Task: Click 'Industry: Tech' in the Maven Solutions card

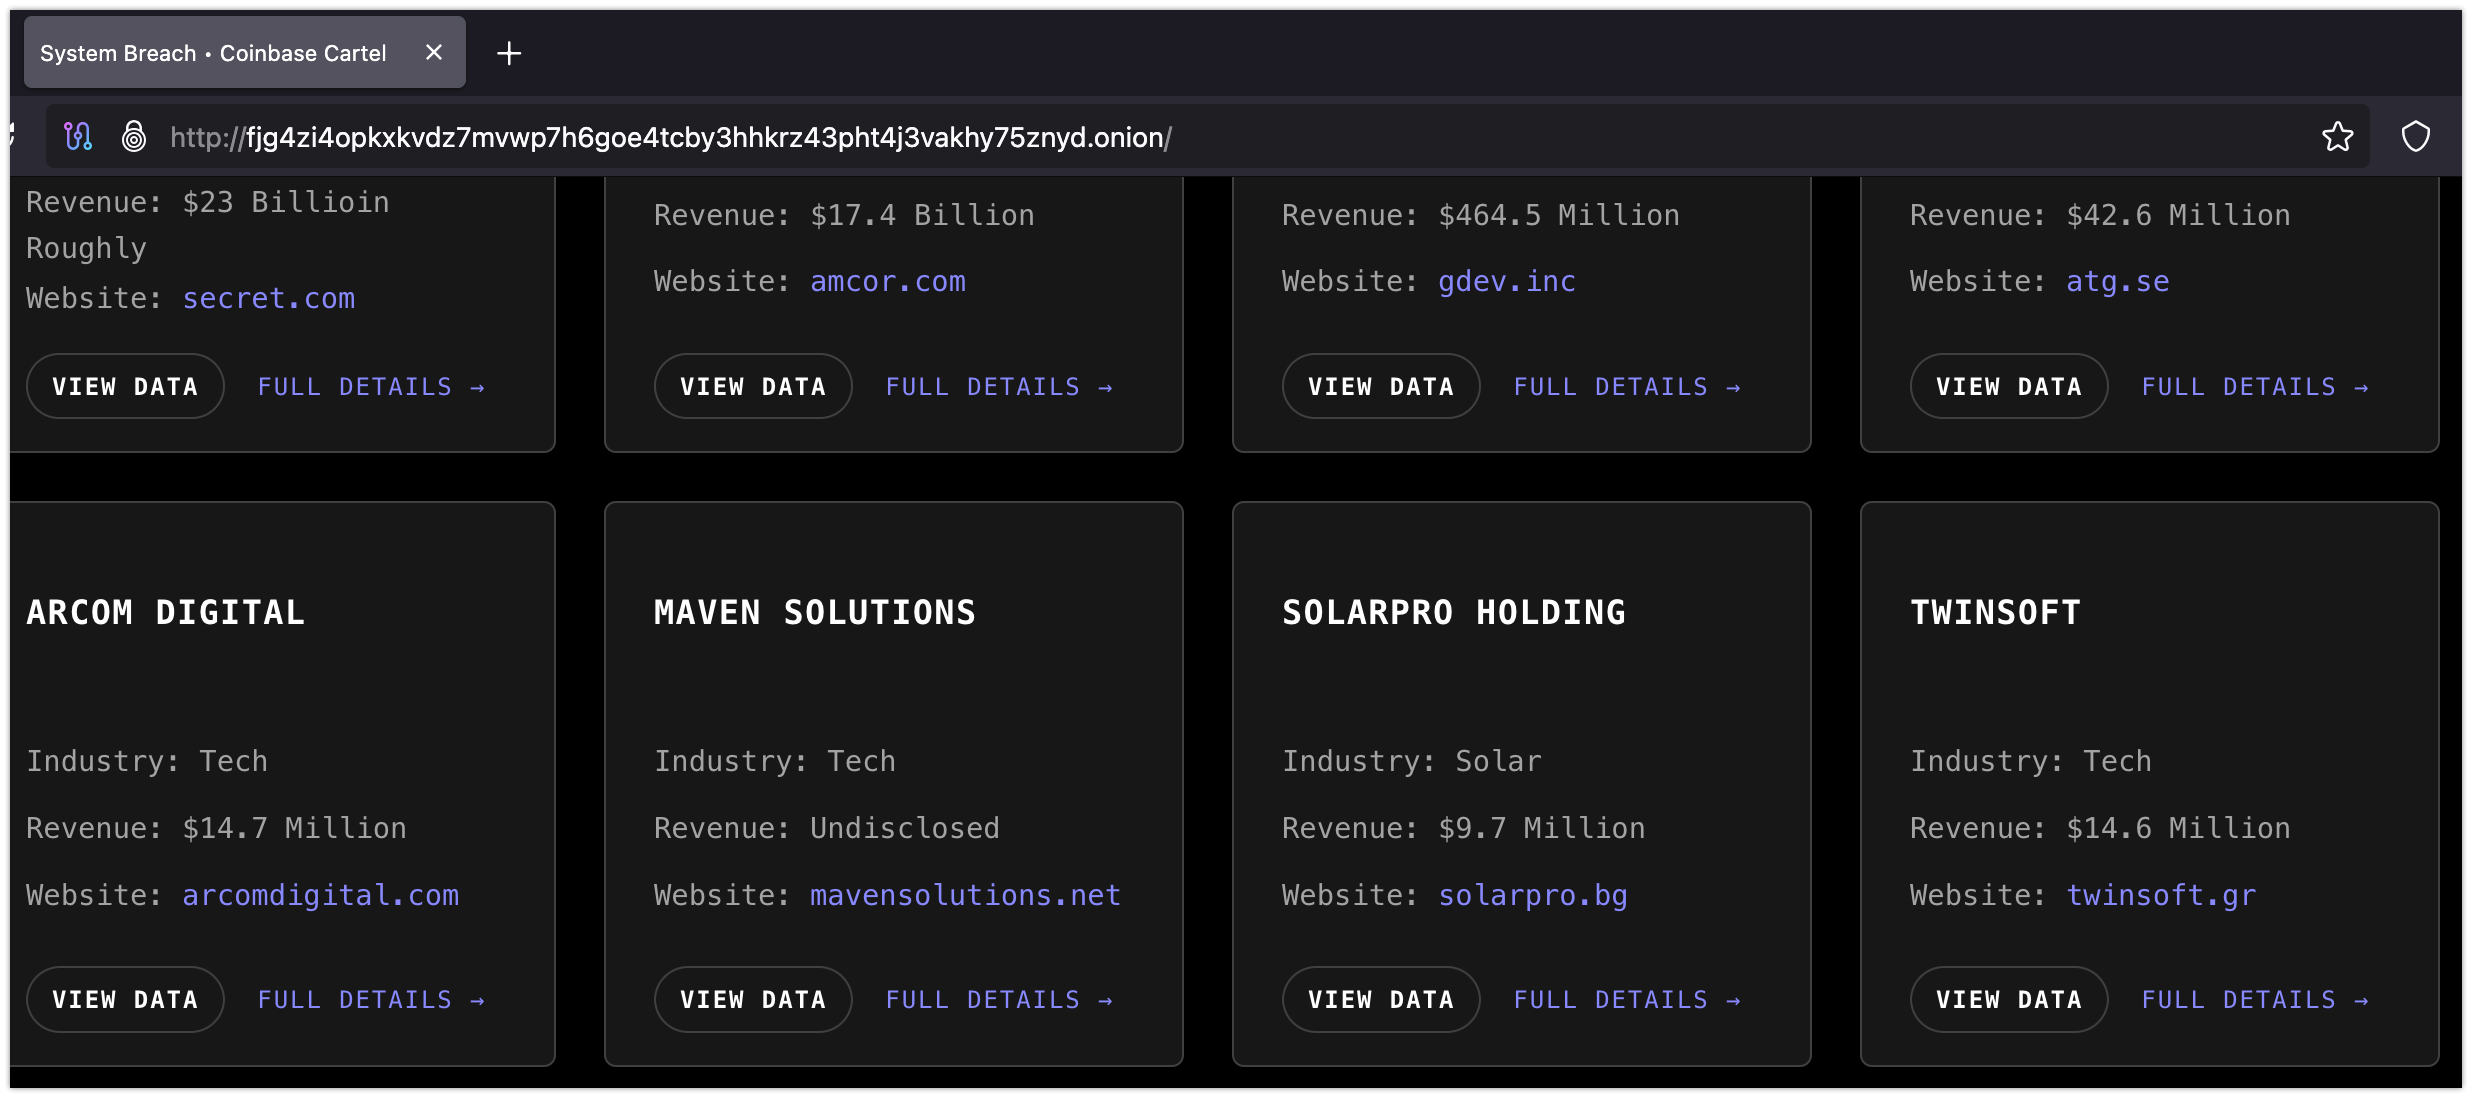Action: pos(775,761)
